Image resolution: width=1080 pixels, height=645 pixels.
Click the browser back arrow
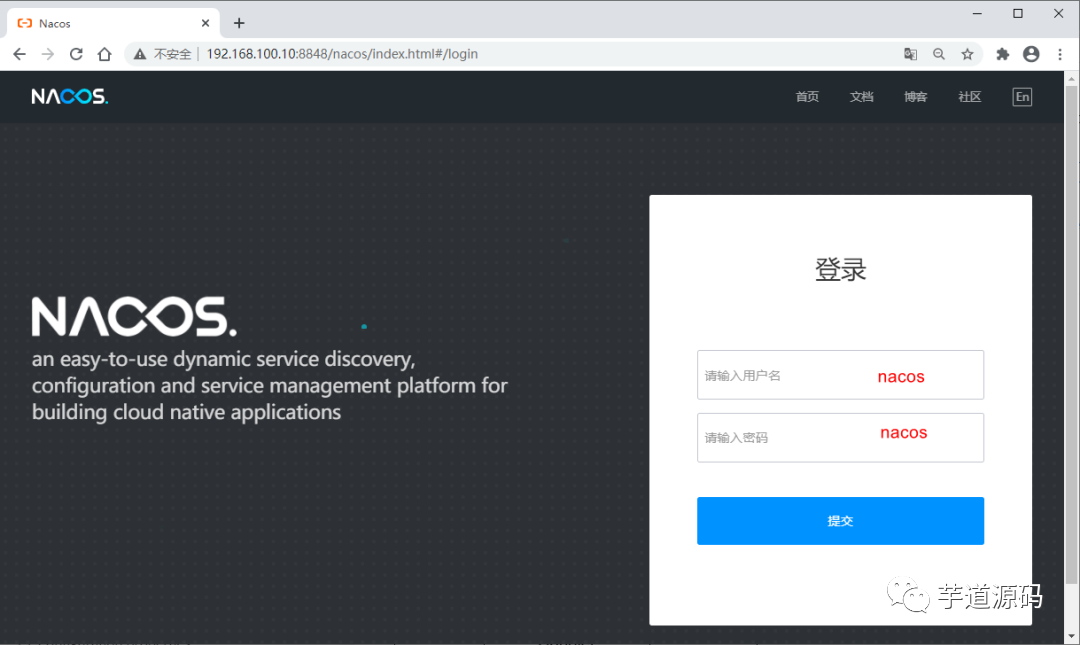click(x=19, y=54)
